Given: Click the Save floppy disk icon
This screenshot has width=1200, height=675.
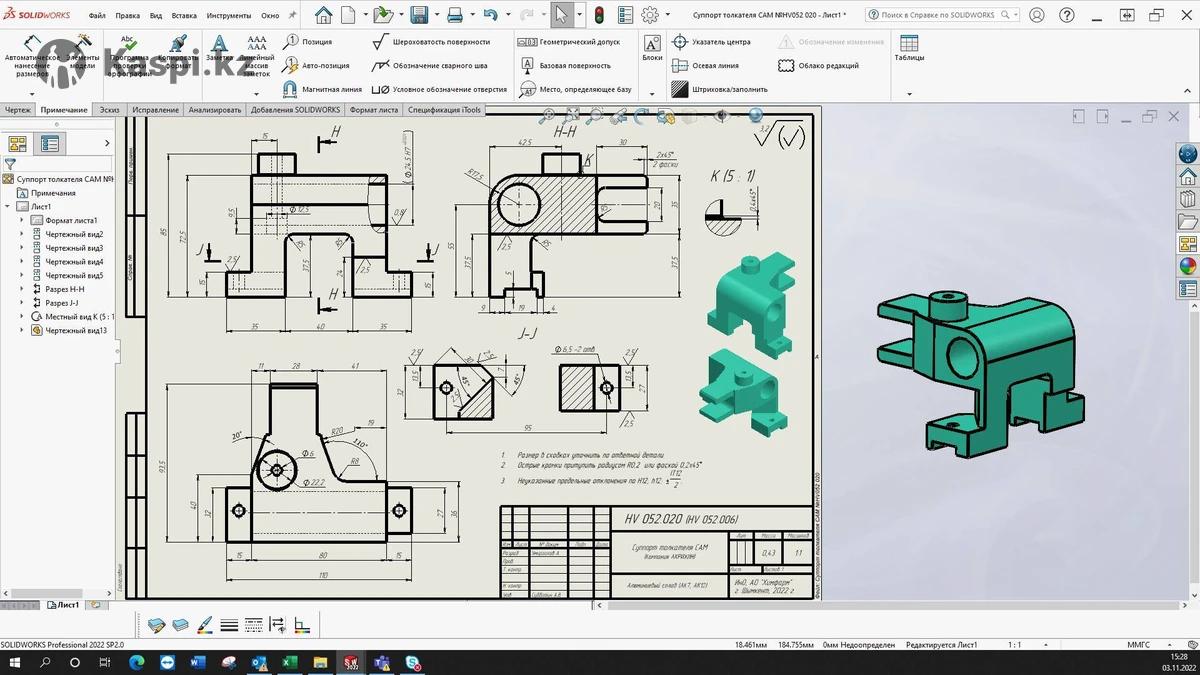Looking at the screenshot, I should pyautogui.click(x=419, y=15).
